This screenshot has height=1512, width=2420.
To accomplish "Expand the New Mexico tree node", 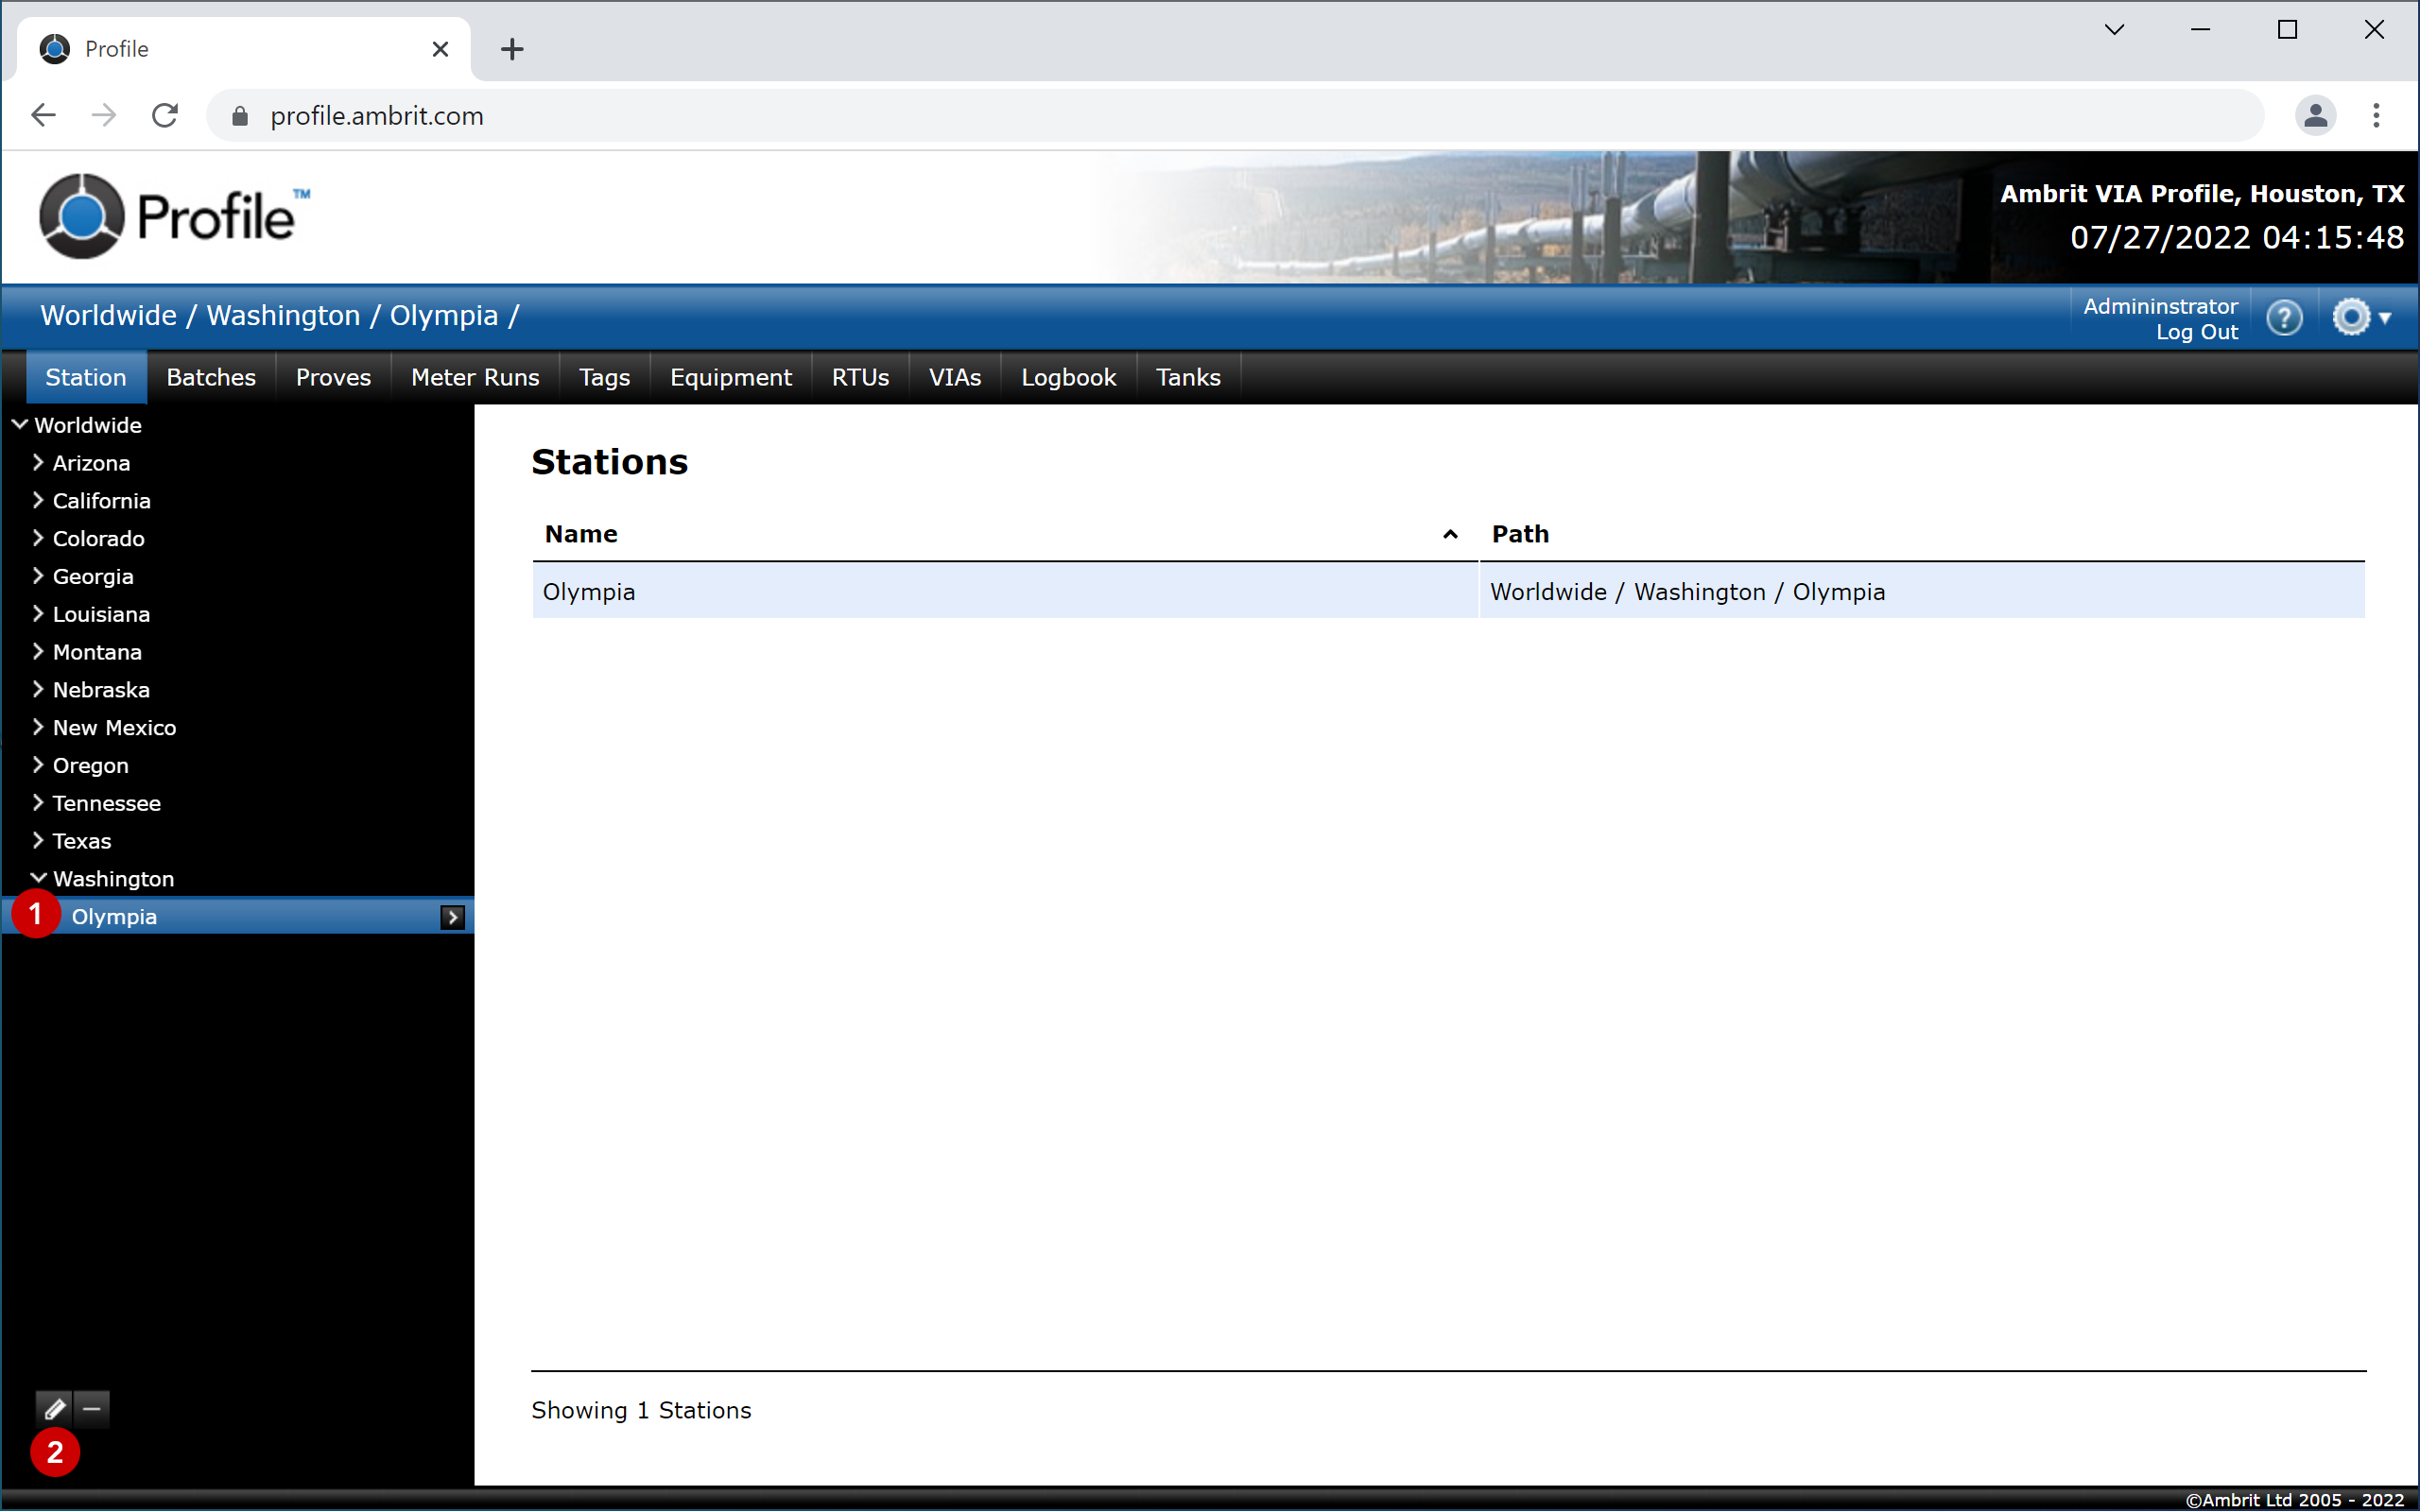I will click(38, 727).
